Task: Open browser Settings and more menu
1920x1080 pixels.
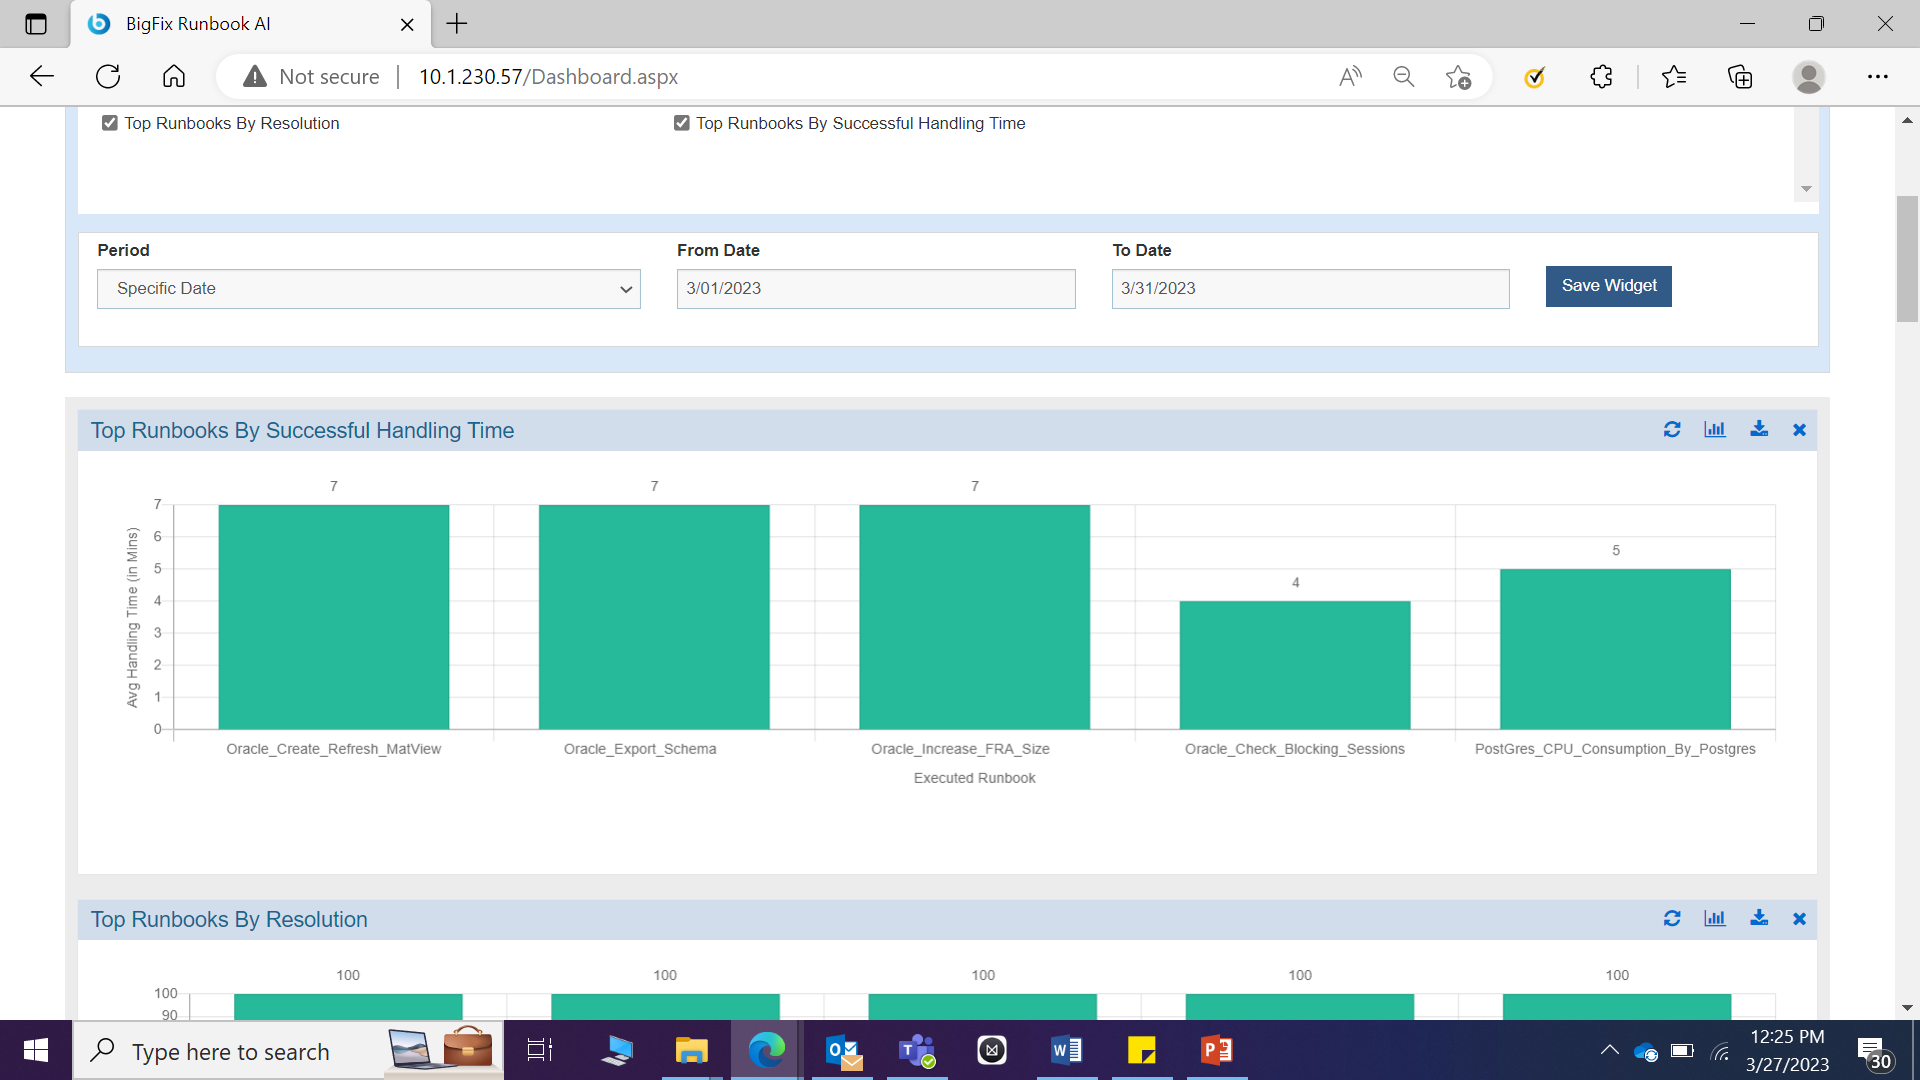Action: point(1877,77)
